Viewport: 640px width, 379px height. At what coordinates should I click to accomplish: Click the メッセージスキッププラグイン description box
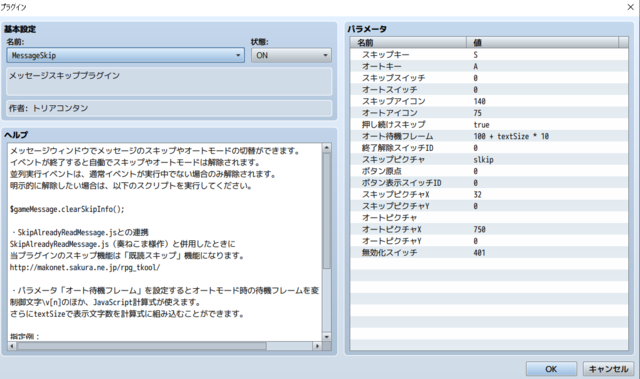[x=169, y=82]
